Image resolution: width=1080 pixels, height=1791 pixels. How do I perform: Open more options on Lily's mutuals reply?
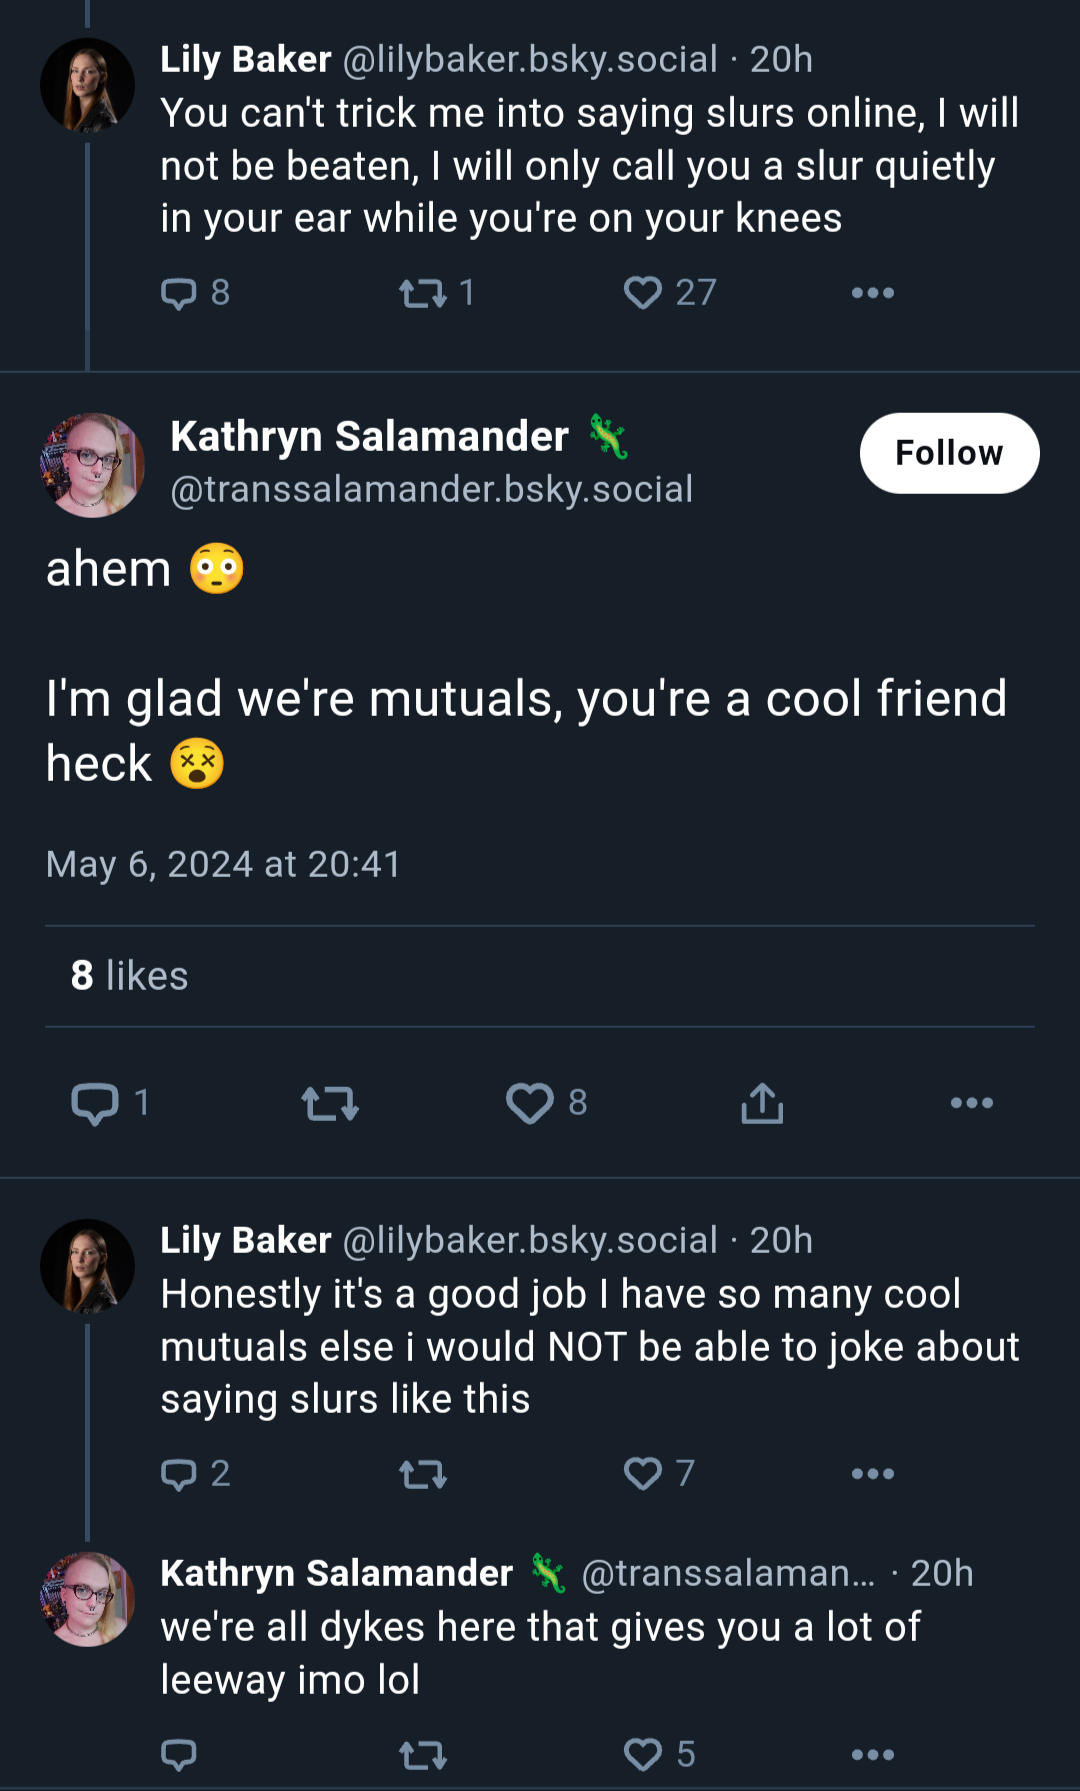click(872, 1474)
